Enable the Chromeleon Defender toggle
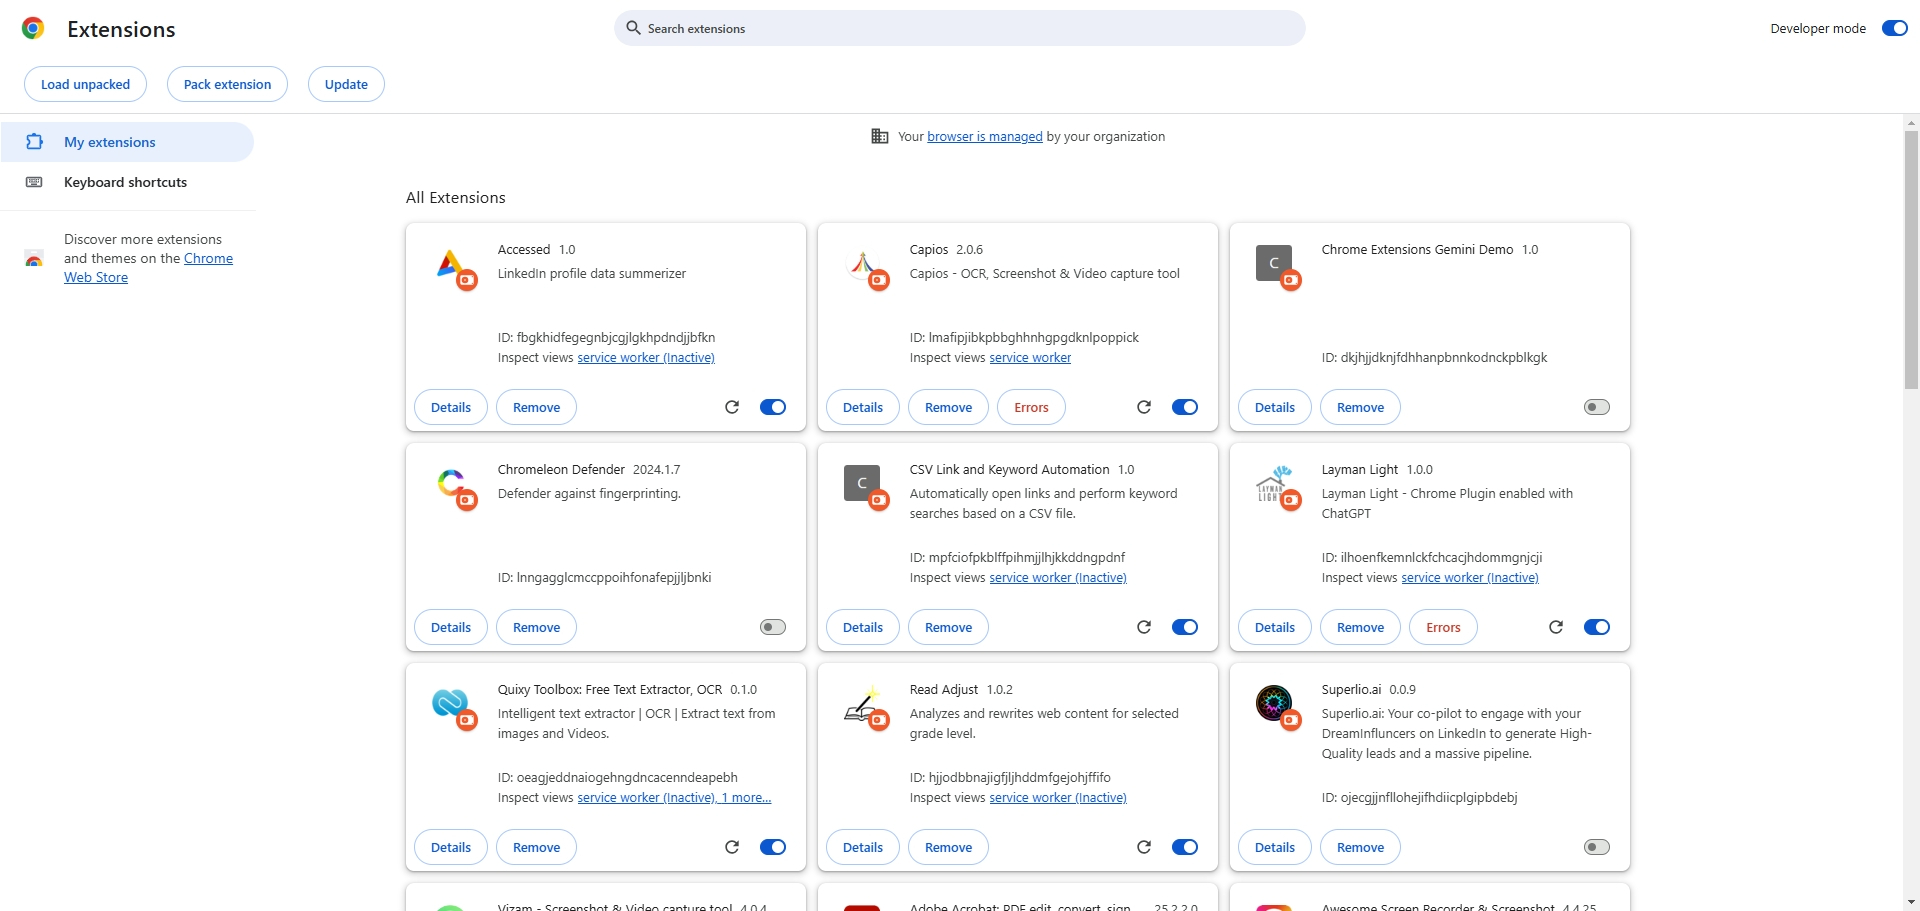The height and width of the screenshot is (911, 1920). click(x=773, y=627)
